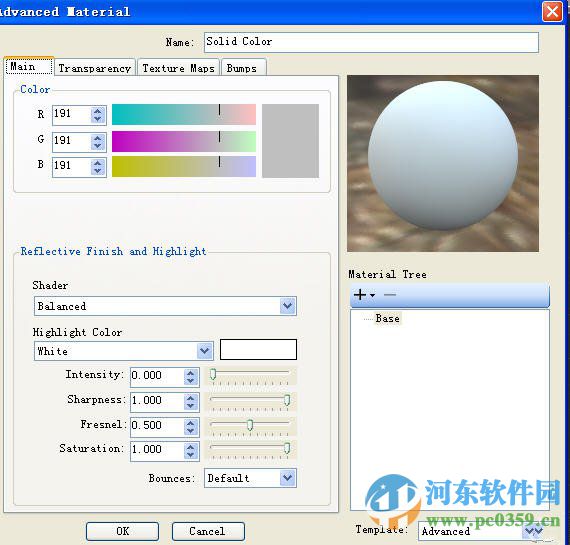Click the blue B color gradient slider
This screenshot has width=570, height=545.
pyautogui.click(x=184, y=167)
